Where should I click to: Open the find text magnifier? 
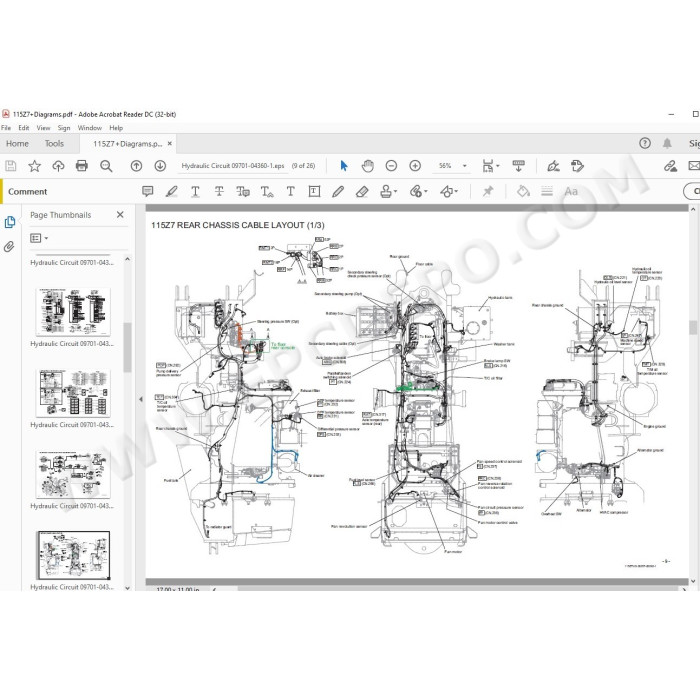tap(106, 166)
